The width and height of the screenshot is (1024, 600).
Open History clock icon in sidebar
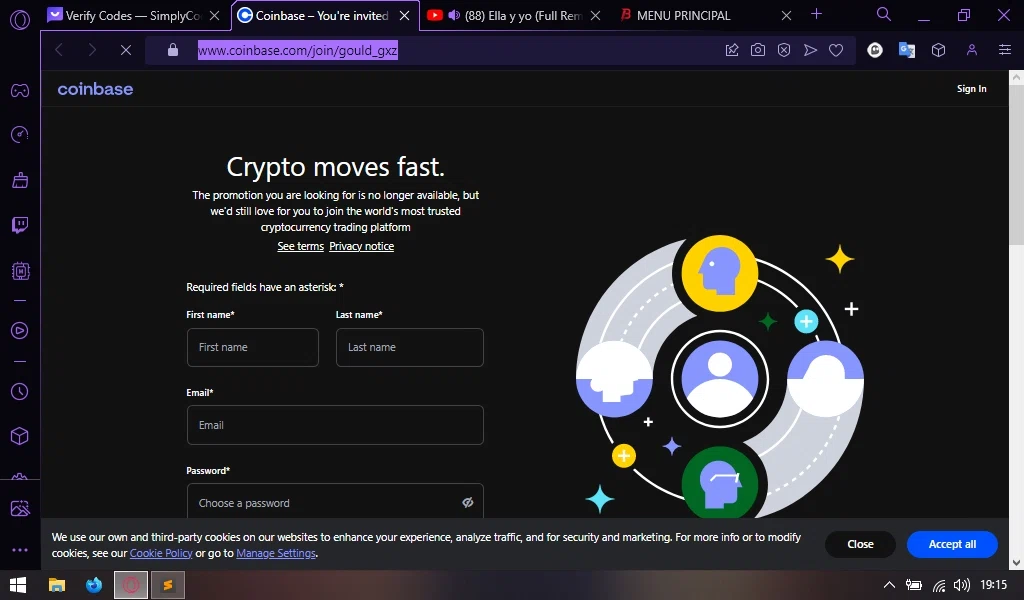20,391
